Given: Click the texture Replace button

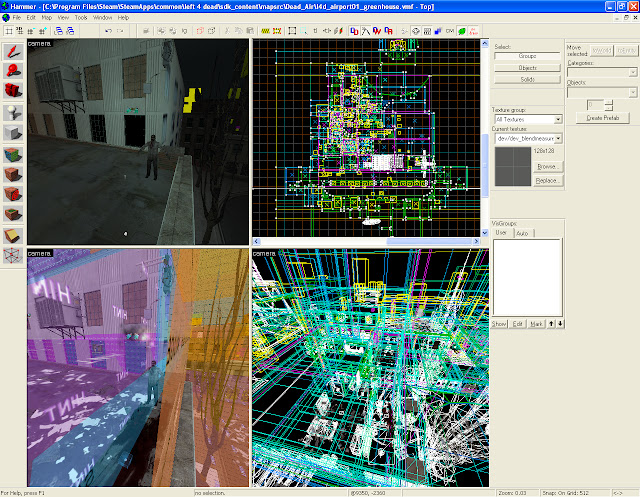Looking at the screenshot, I should (x=548, y=181).
